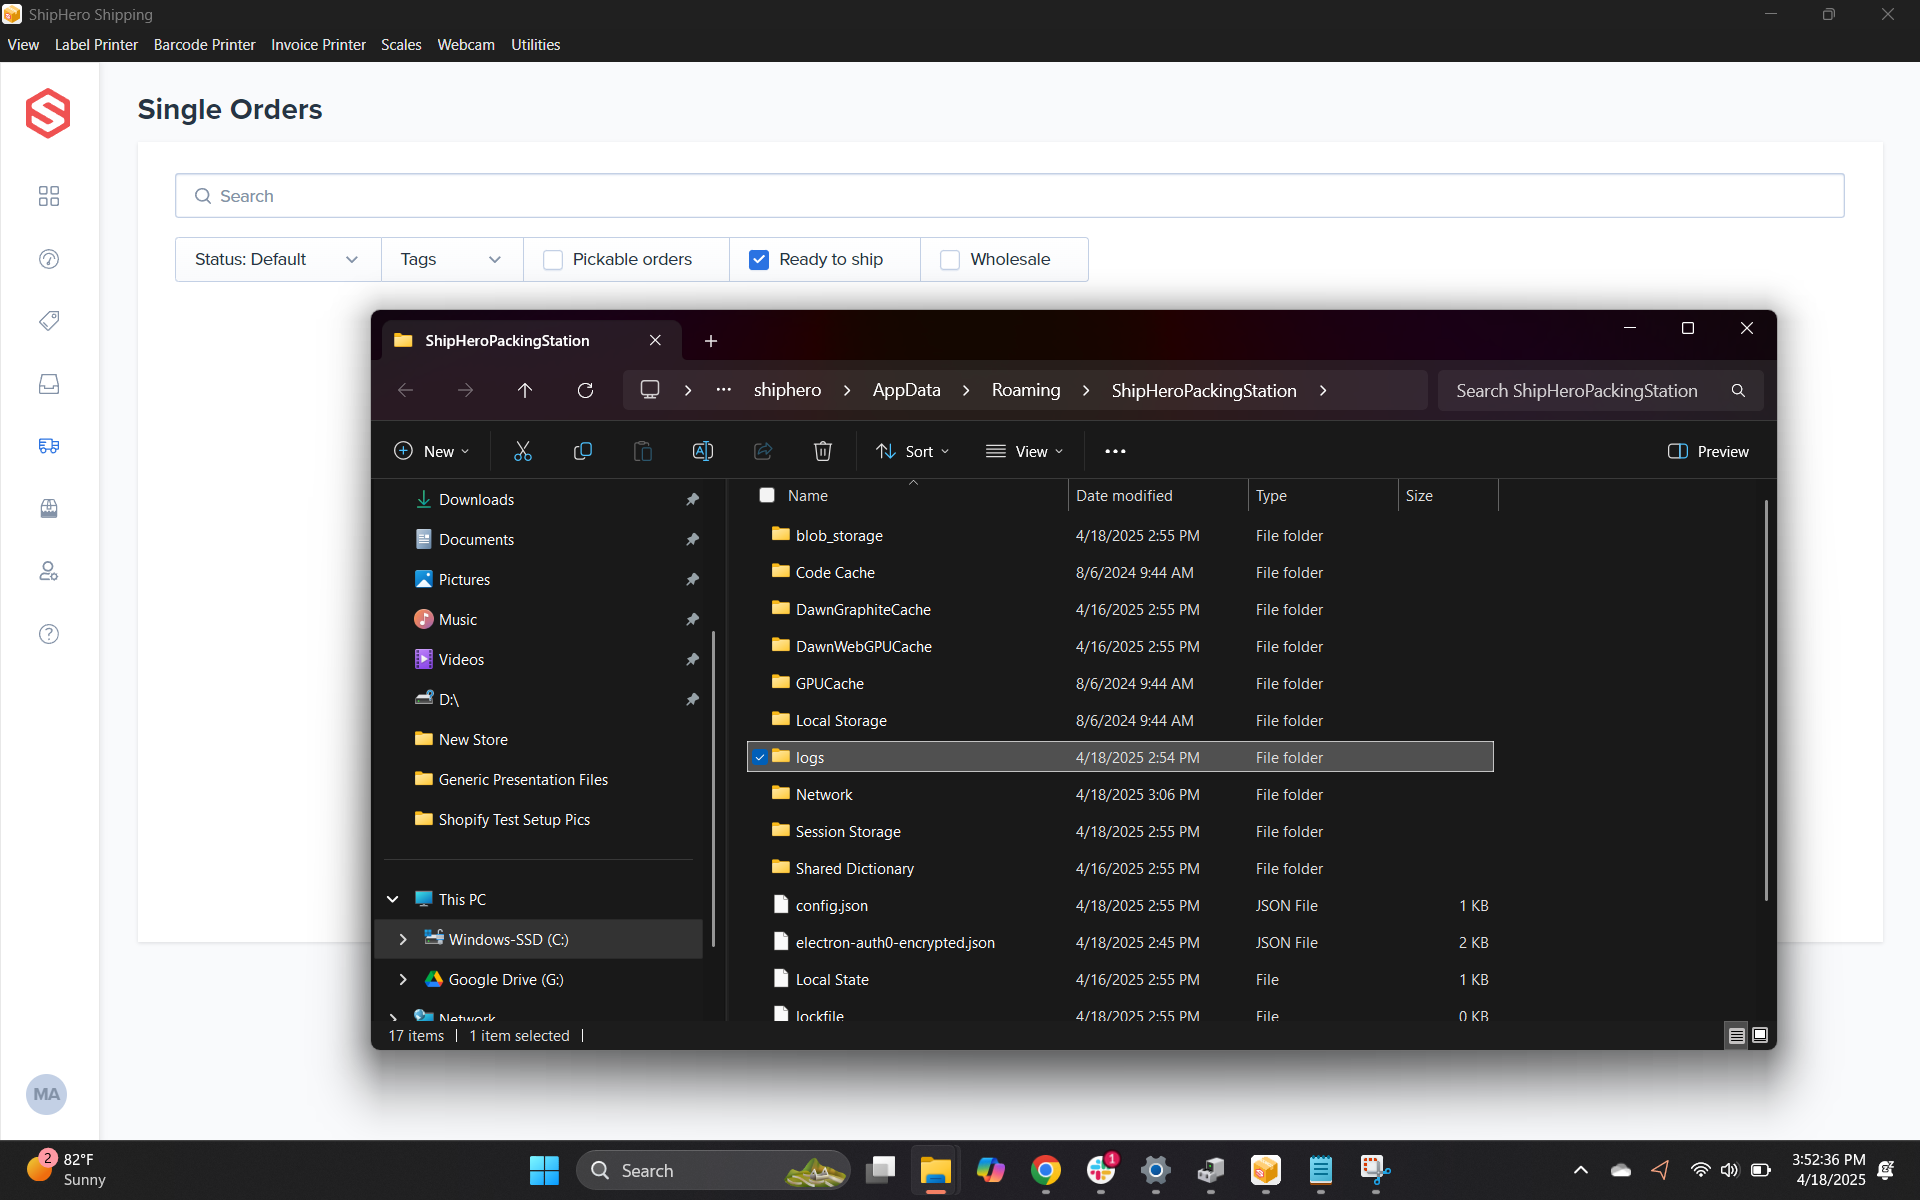This screenshot has width=1920, height=1200.
Task: Open the New dropdown in Explorer
Action: click(x=431, y=451)
